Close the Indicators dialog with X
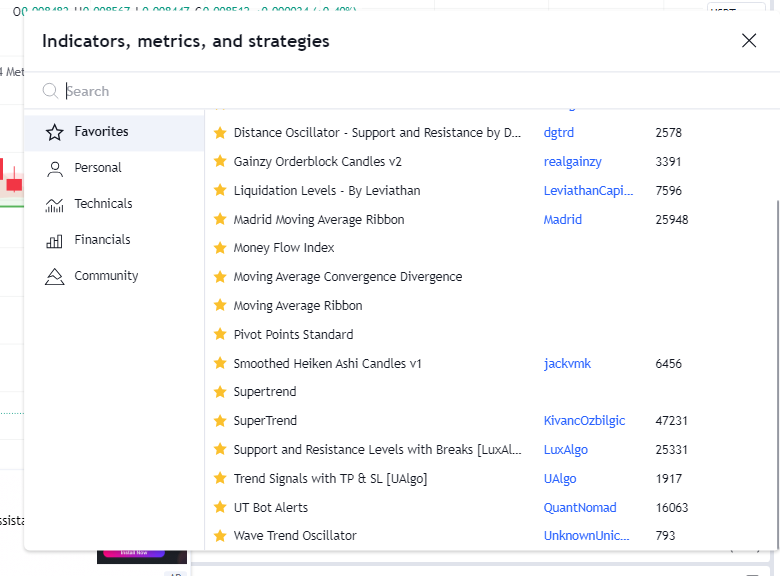The height and width of the screenshot is (576, 780). coord(749,40)
